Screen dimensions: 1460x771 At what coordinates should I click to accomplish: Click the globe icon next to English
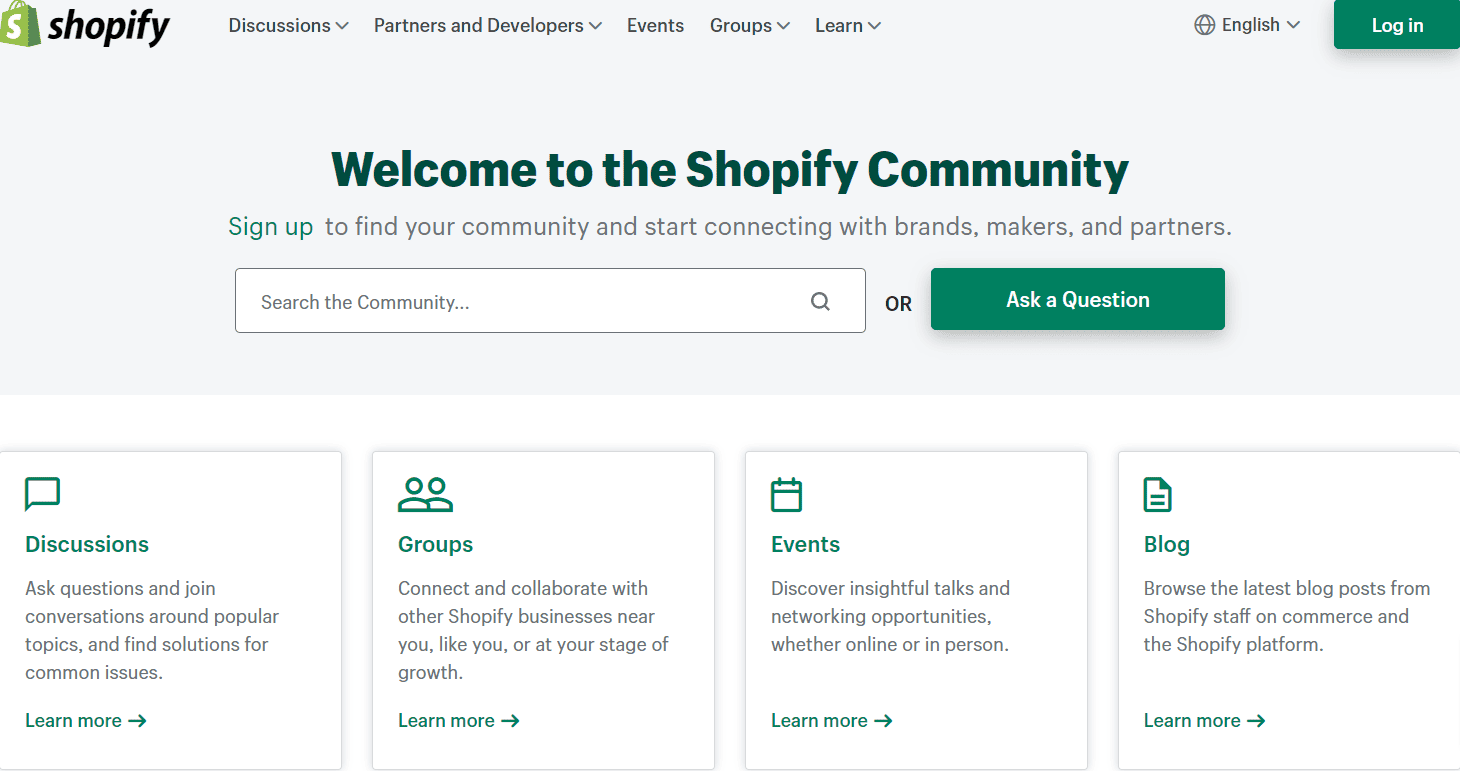coord(1204,24)
